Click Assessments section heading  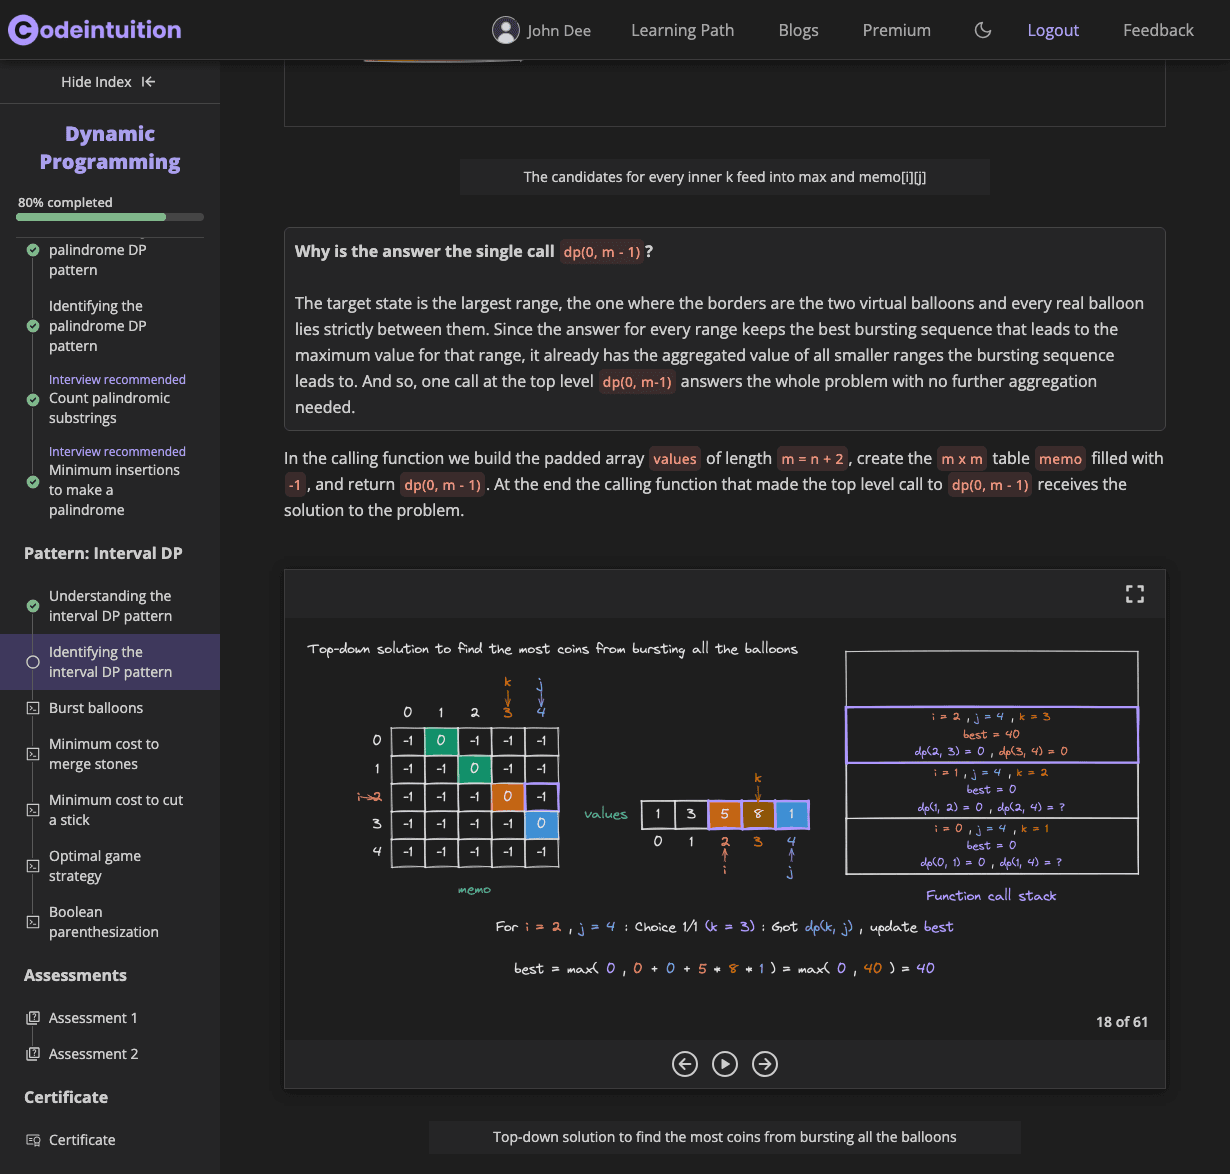pyautogui.click(x=75, y=975)
